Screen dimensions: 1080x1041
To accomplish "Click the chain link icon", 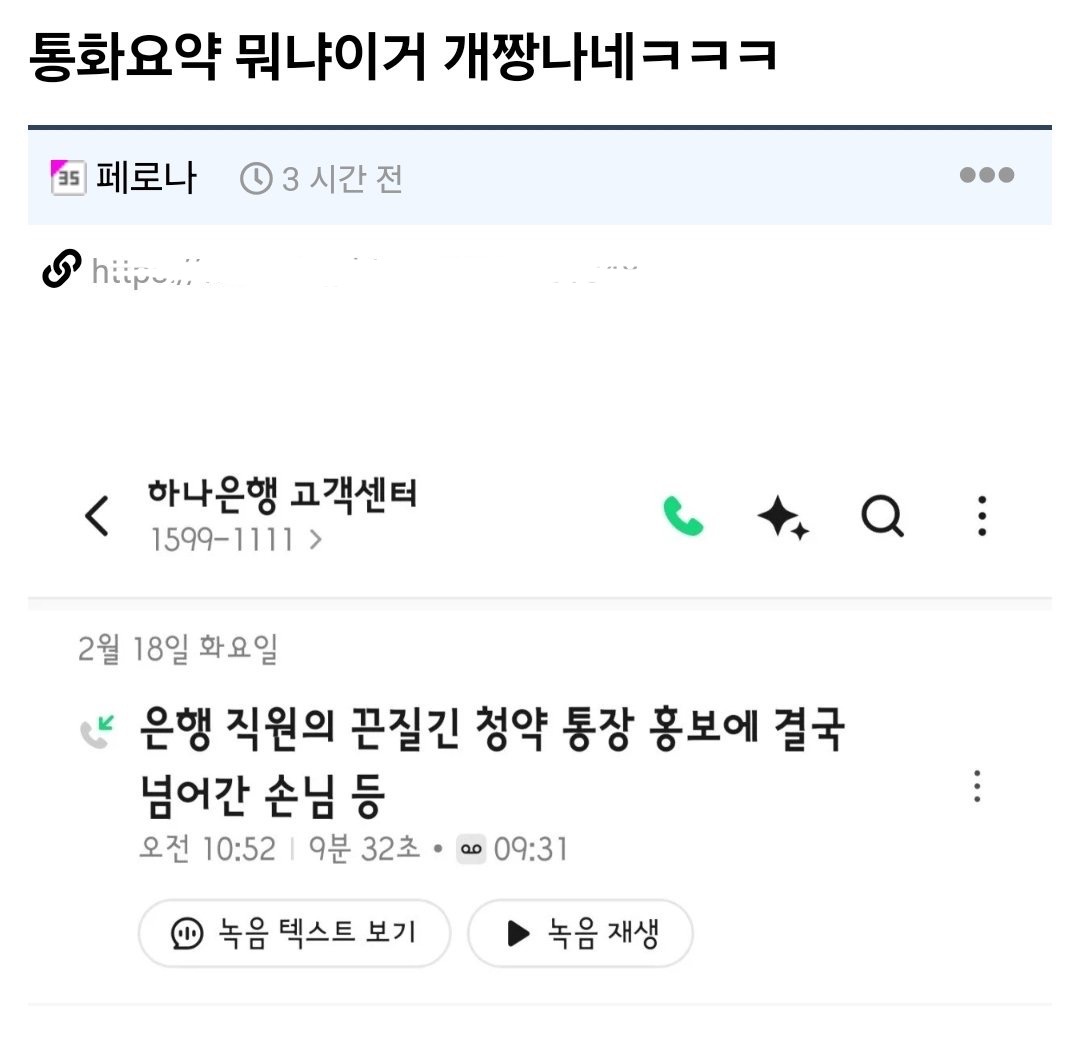I will click(x=61, y=269).
